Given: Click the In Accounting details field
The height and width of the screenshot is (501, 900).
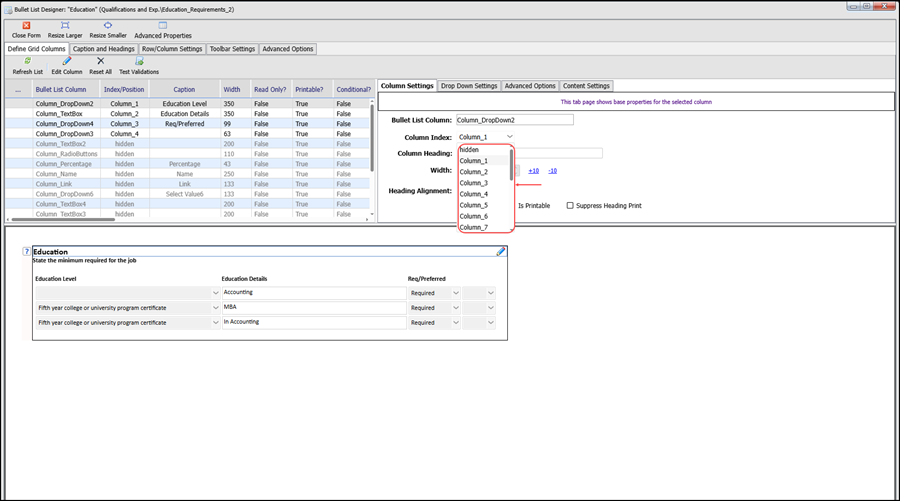Looking at the screenshot, I should (314, 323).
